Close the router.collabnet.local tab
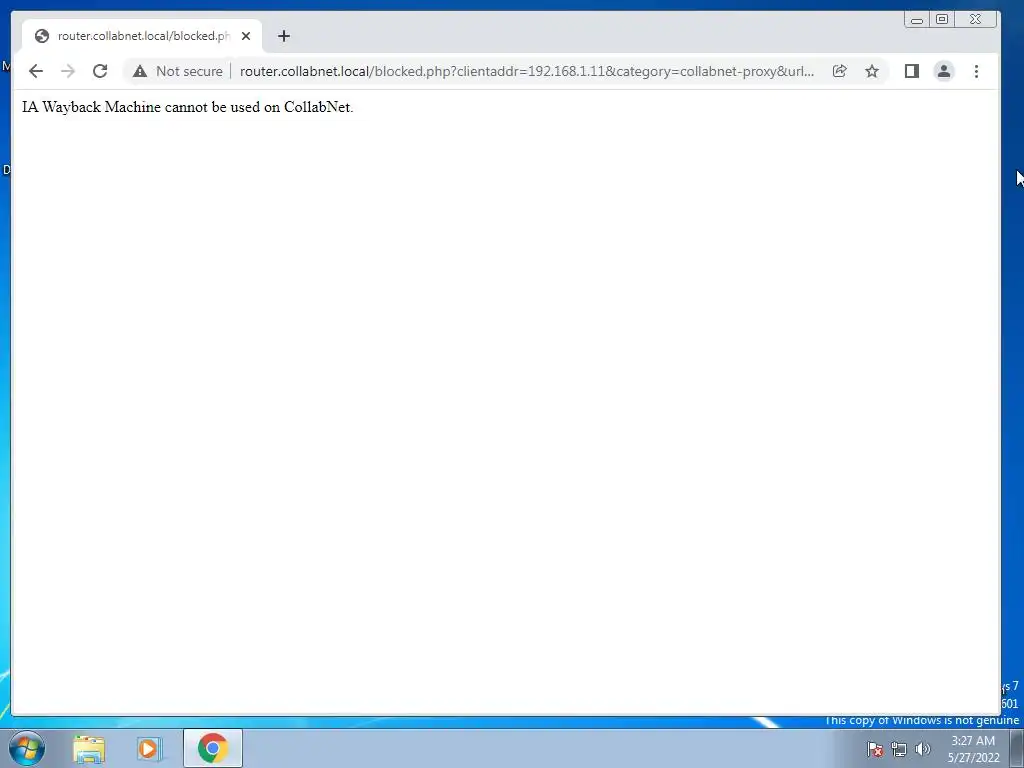Viewport: 1024px width, 768px height. [246, 36]
